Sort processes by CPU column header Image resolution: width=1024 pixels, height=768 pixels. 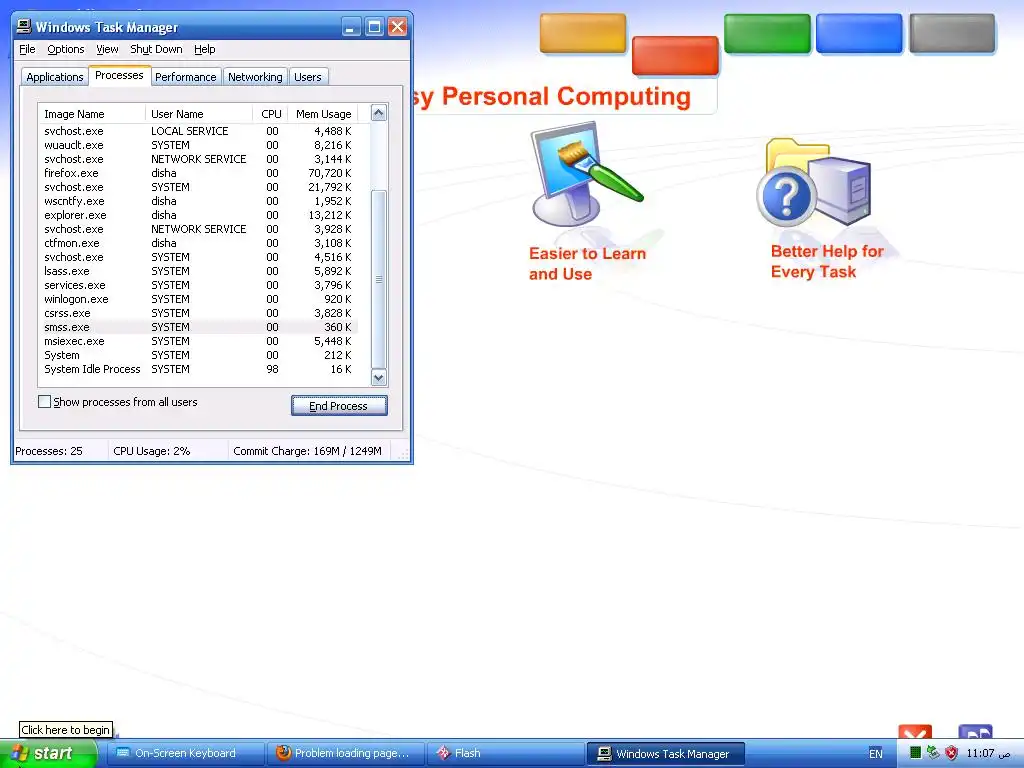pyautogui.click(x=270, y=114)
